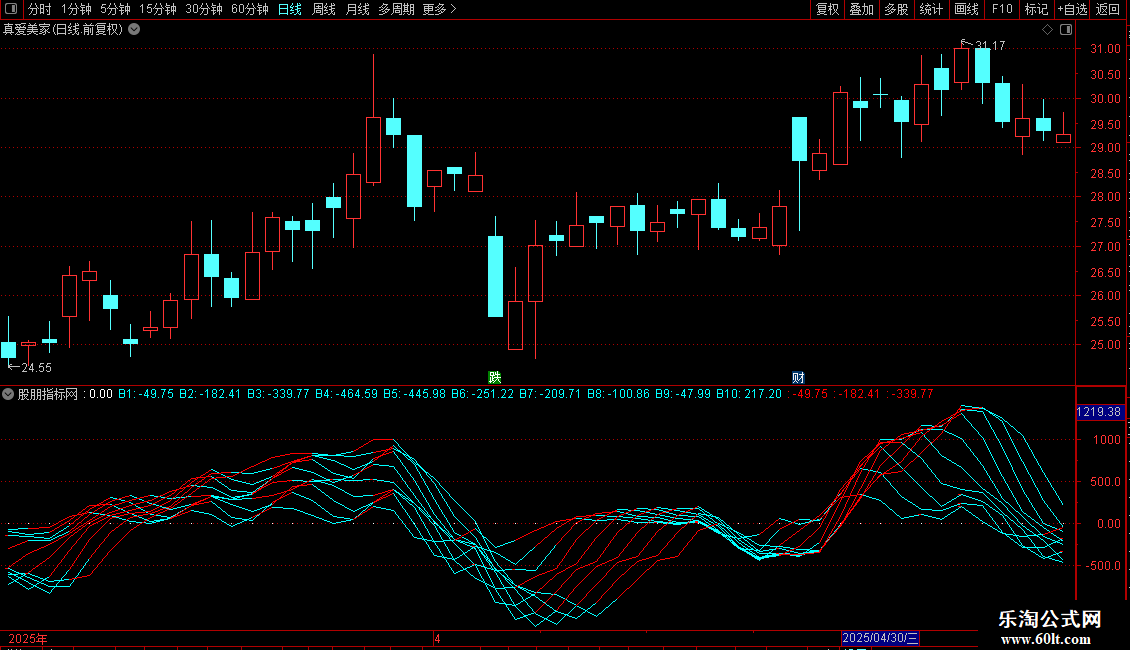
Task: Click the B10: 217.20 indicator value
Action: tap(748, 394)
